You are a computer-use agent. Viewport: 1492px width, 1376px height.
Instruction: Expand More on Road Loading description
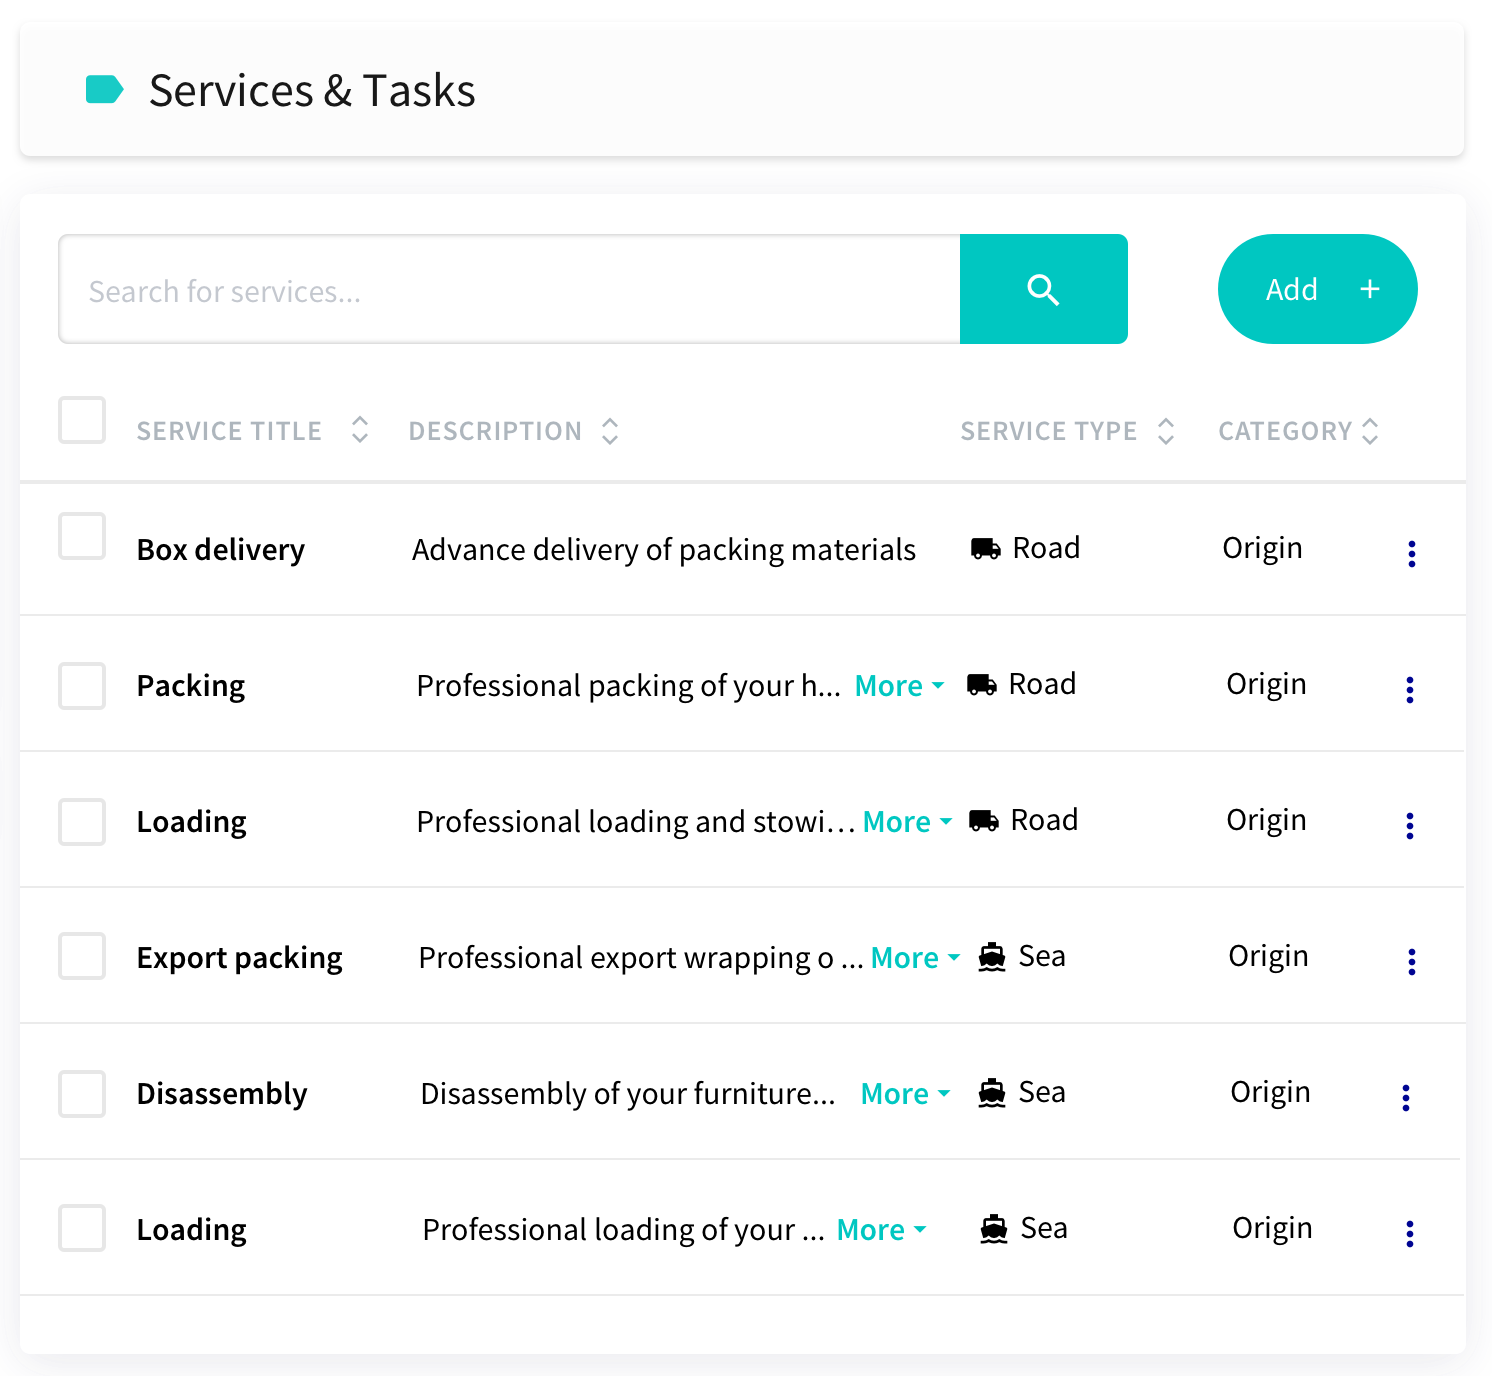click(907, 822)
